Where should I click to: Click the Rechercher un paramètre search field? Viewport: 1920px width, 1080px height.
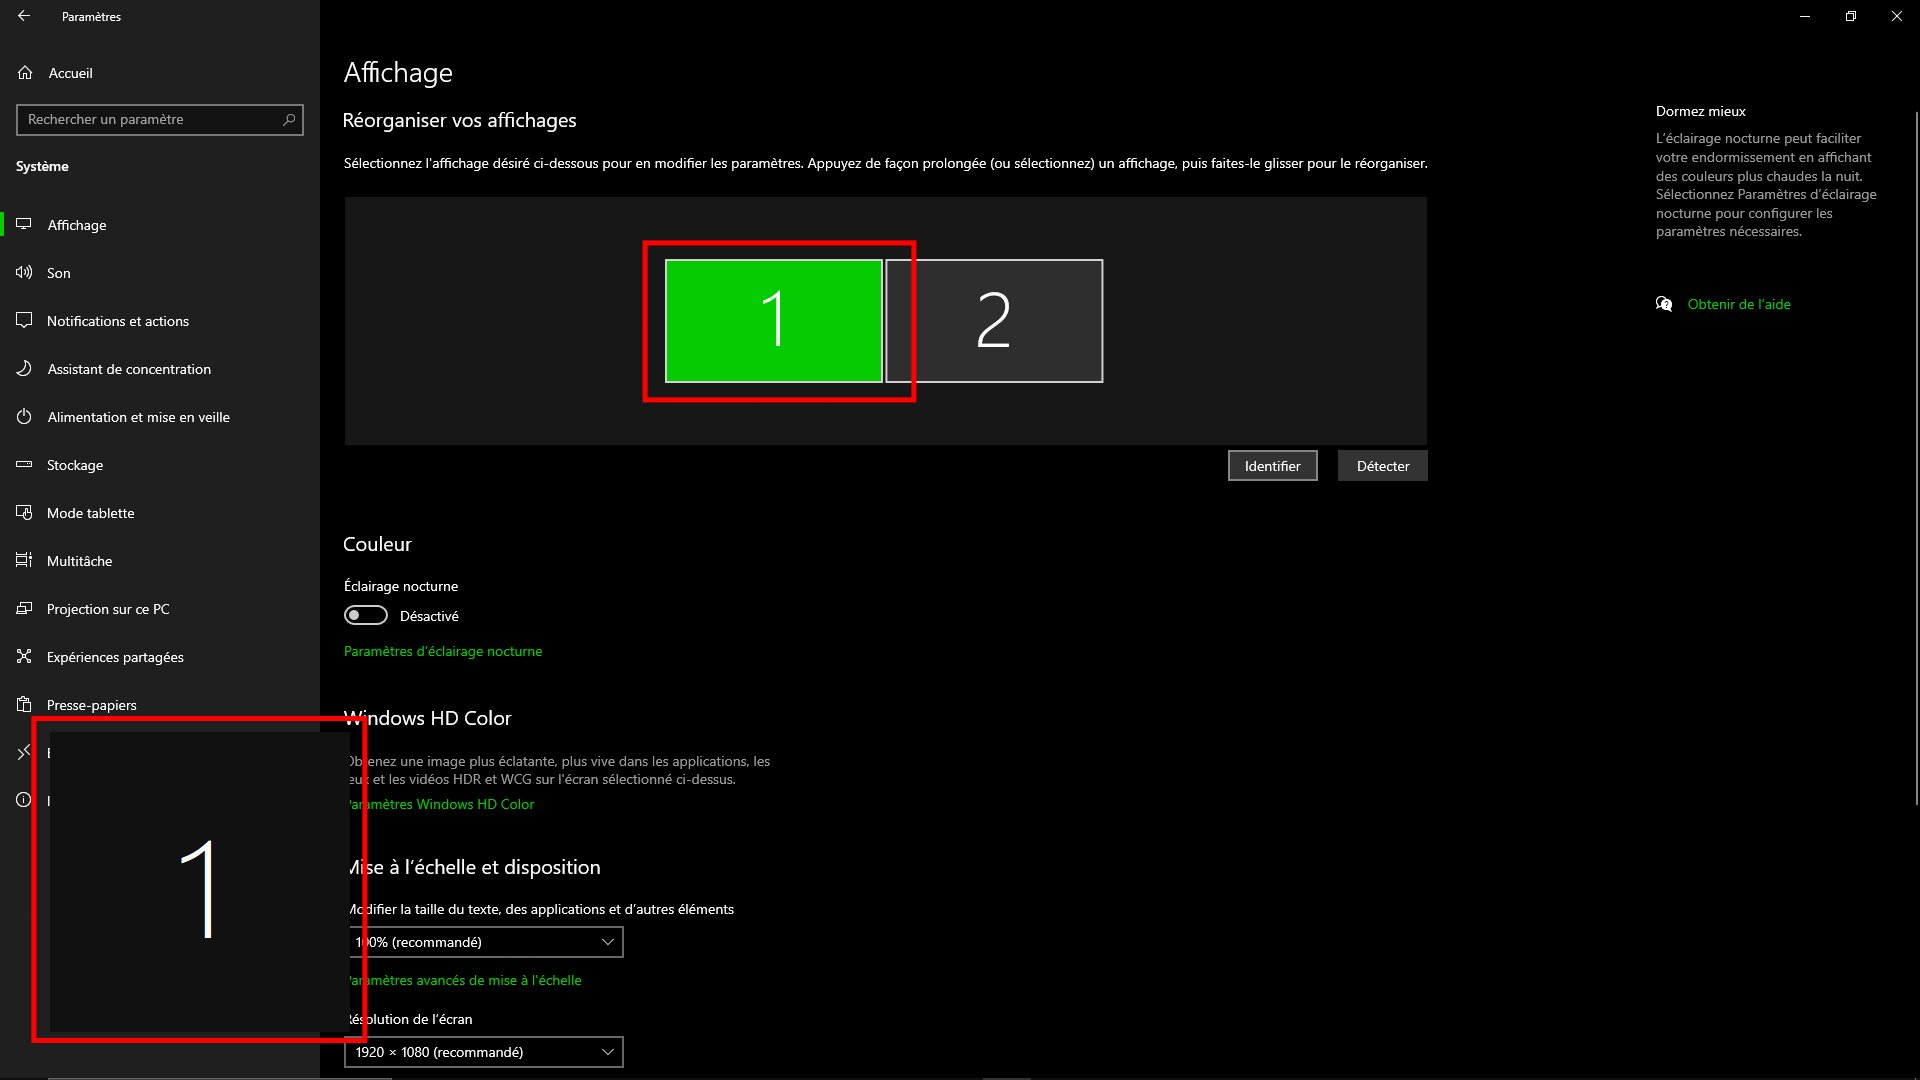pyautogui.click(x=150, y=119)
